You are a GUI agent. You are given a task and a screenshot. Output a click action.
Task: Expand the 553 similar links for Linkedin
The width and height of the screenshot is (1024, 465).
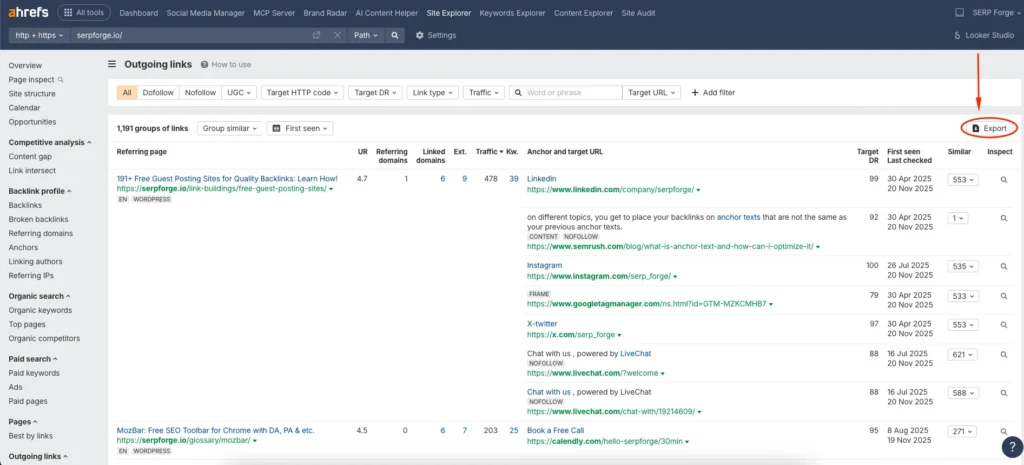[x=963, y=179]
